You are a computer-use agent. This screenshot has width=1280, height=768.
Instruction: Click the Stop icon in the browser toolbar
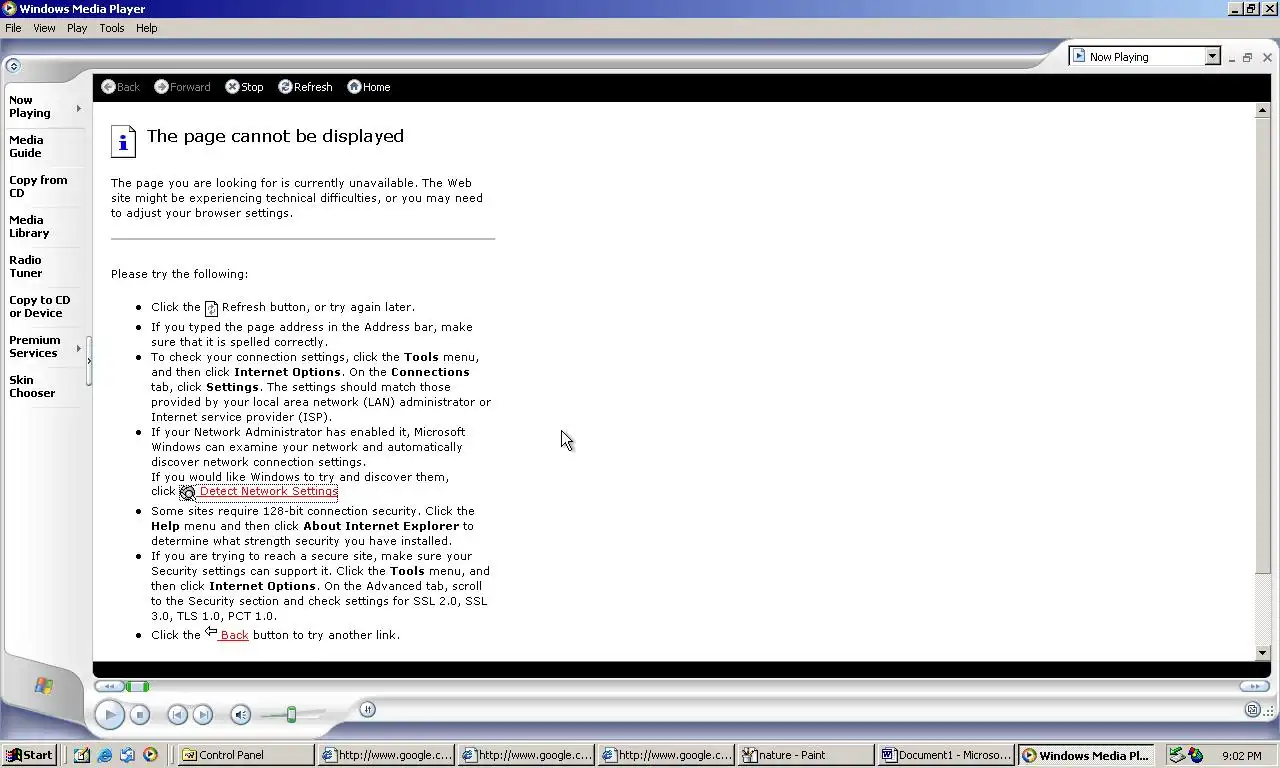[232, 87]
